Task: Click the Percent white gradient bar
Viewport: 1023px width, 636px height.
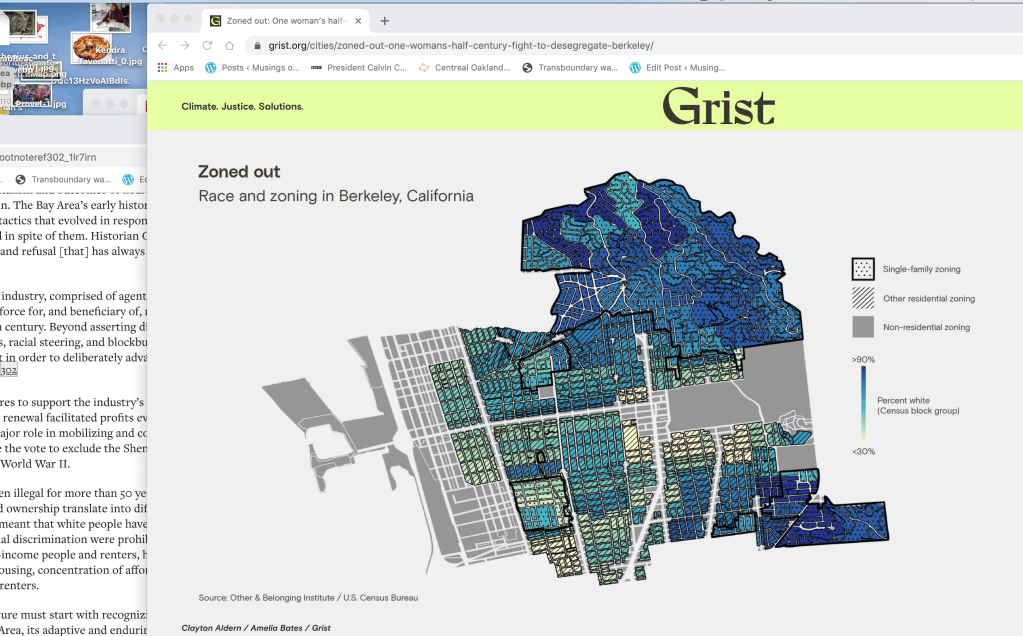Action: point(862,404)
